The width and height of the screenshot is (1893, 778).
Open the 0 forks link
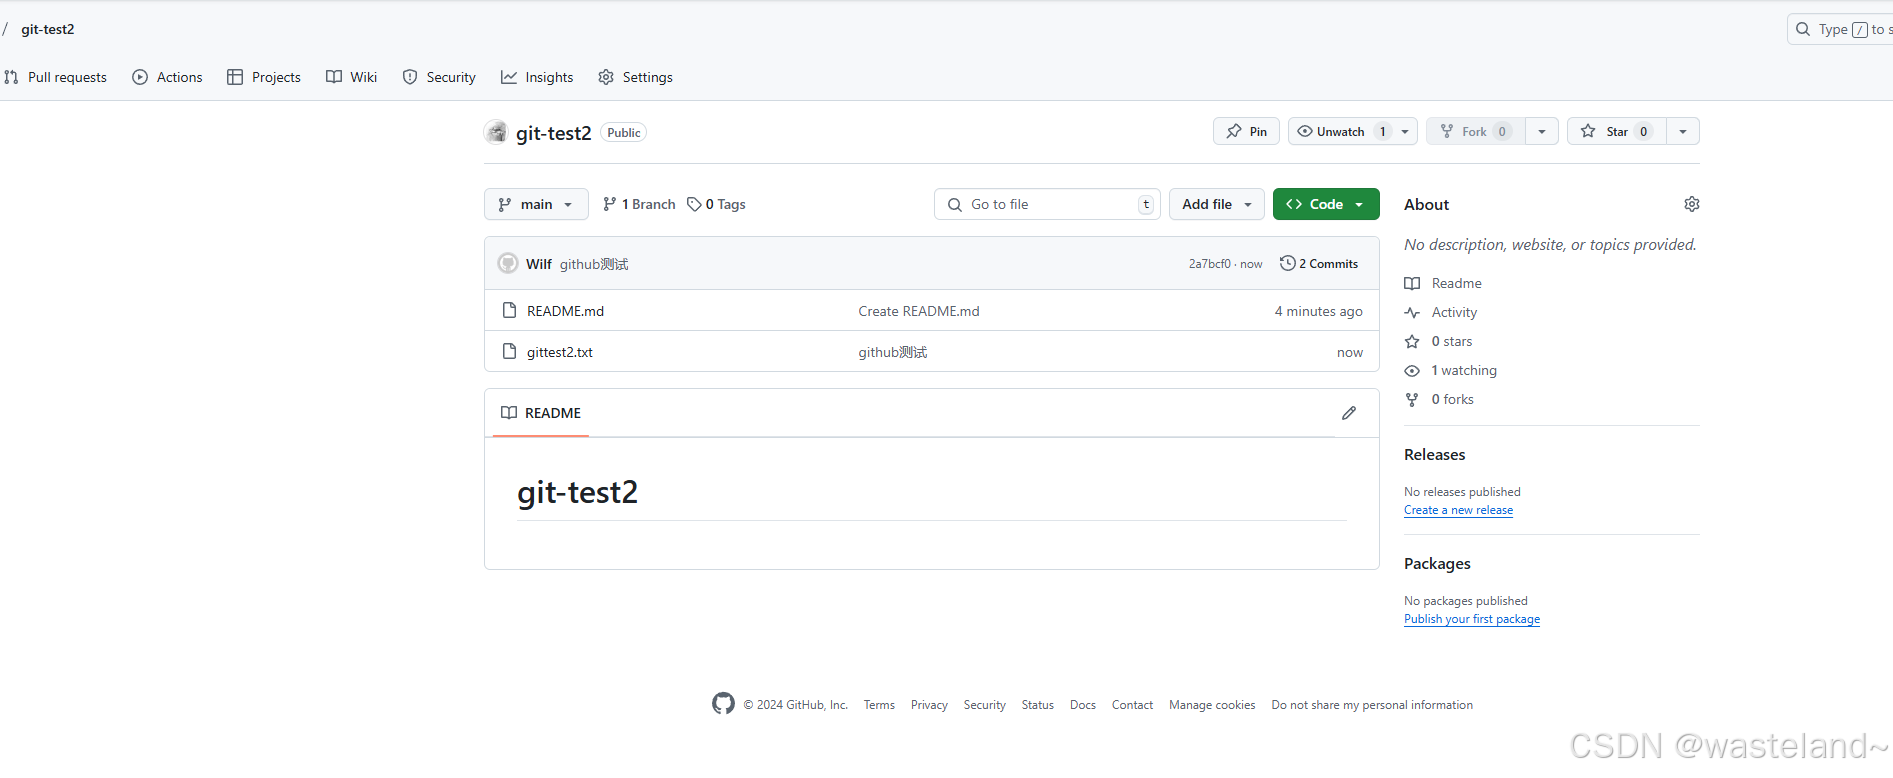tap(1439, 399)
